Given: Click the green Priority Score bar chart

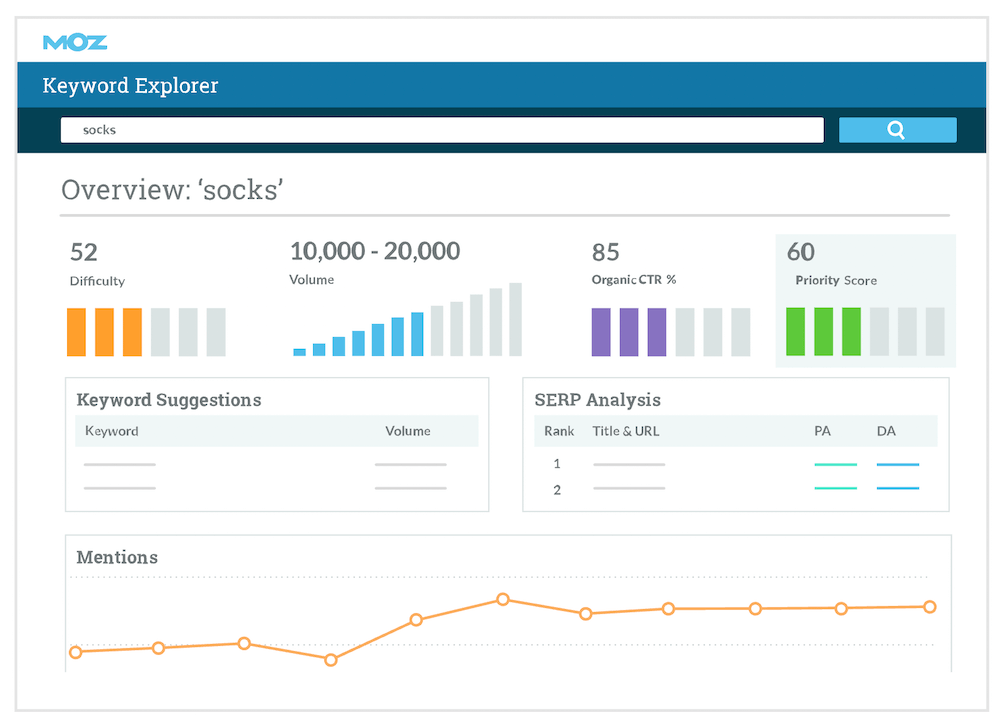Looking at the screenshot, I should coord(865,331).
